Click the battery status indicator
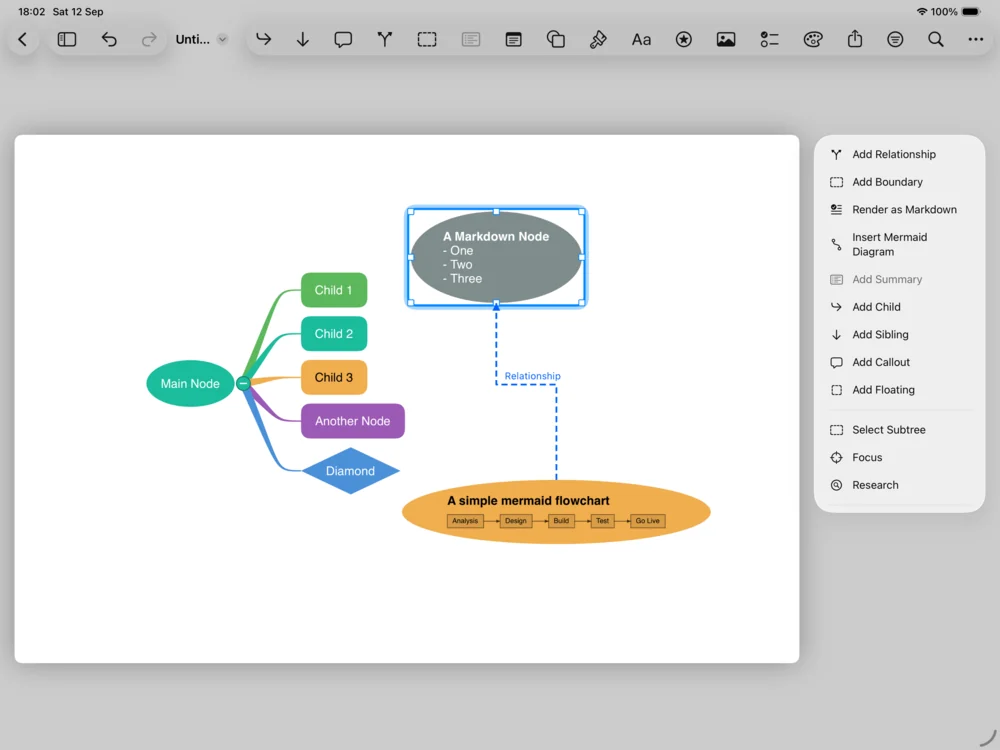The image size is (1000, 750). tap(971, 11)
